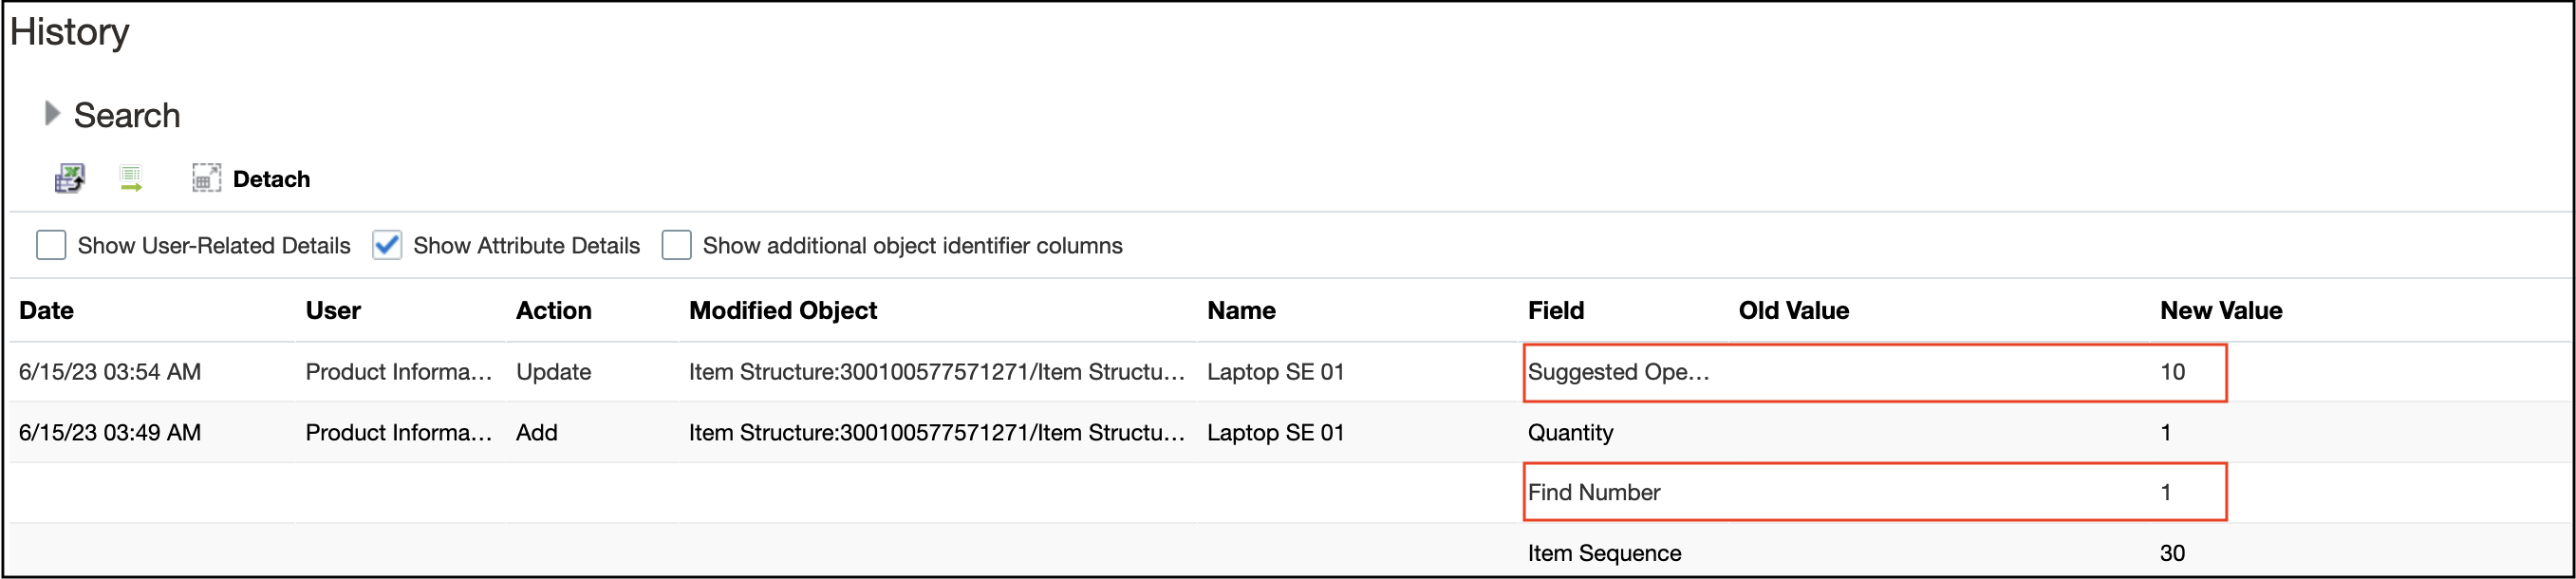This screenshot has height=579, width=2576.
Task: Uncheck Show Attribute Details checkbox
Action: (387, 245)
